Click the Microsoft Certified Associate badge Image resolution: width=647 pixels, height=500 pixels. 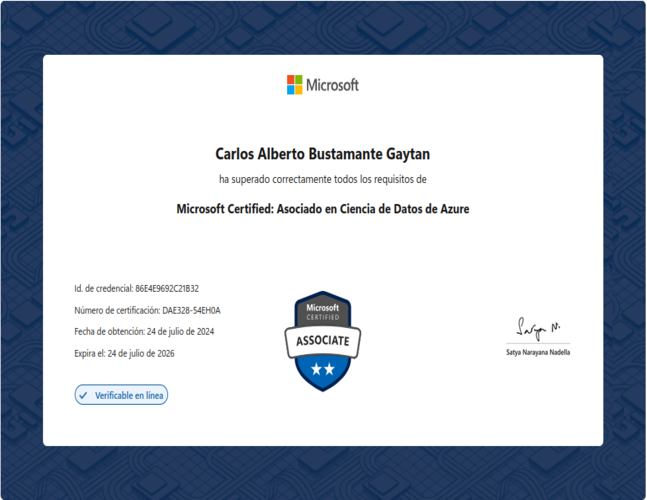(323, 341)
